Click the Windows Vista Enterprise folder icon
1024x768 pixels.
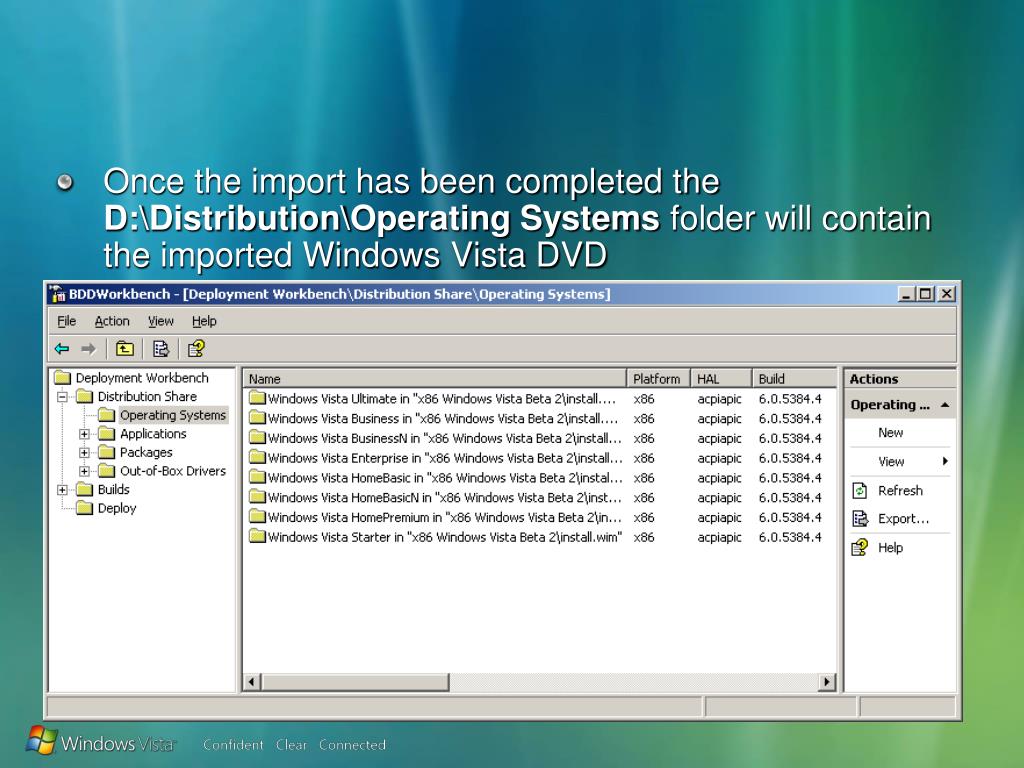(257, 458)
